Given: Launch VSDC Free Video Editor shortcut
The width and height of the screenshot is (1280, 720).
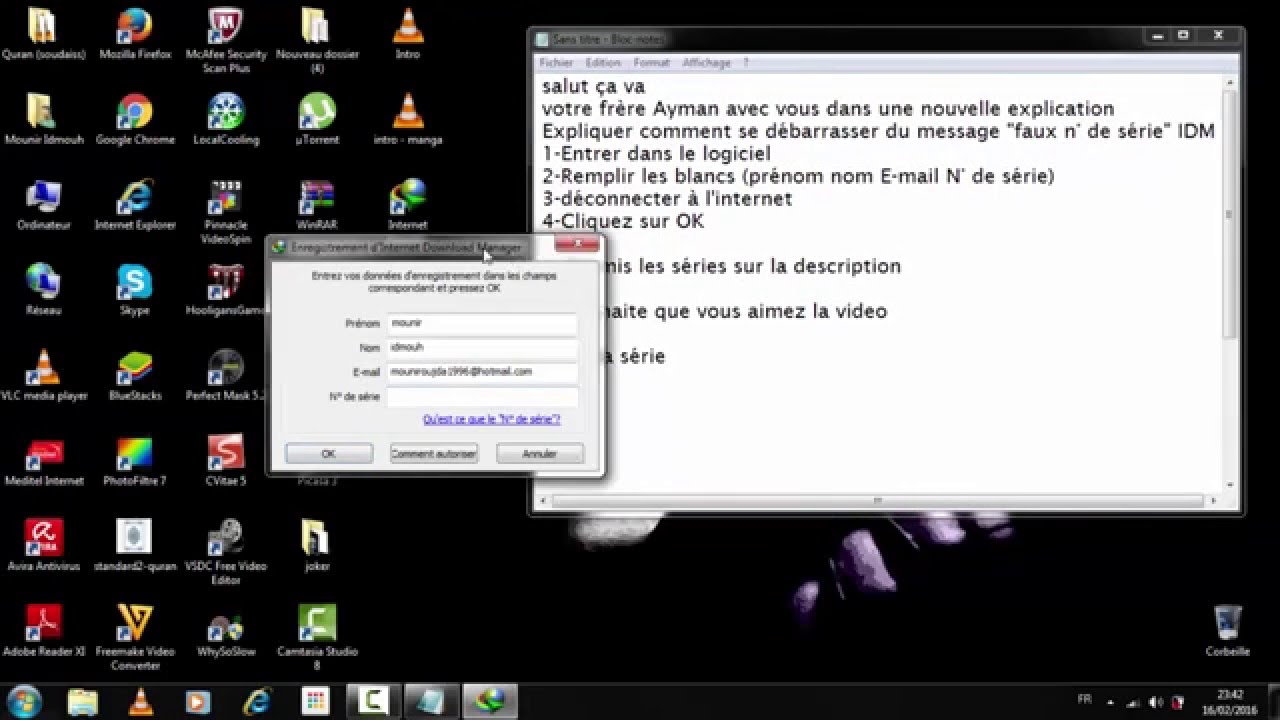Looking at the screenshot, I should (226, 552).
